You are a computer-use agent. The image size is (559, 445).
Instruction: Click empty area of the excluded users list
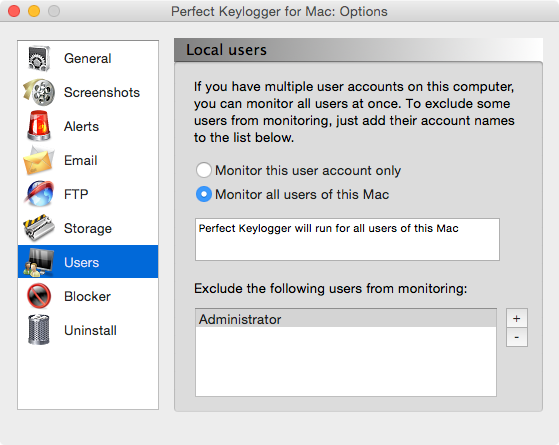tap(346, 361)
